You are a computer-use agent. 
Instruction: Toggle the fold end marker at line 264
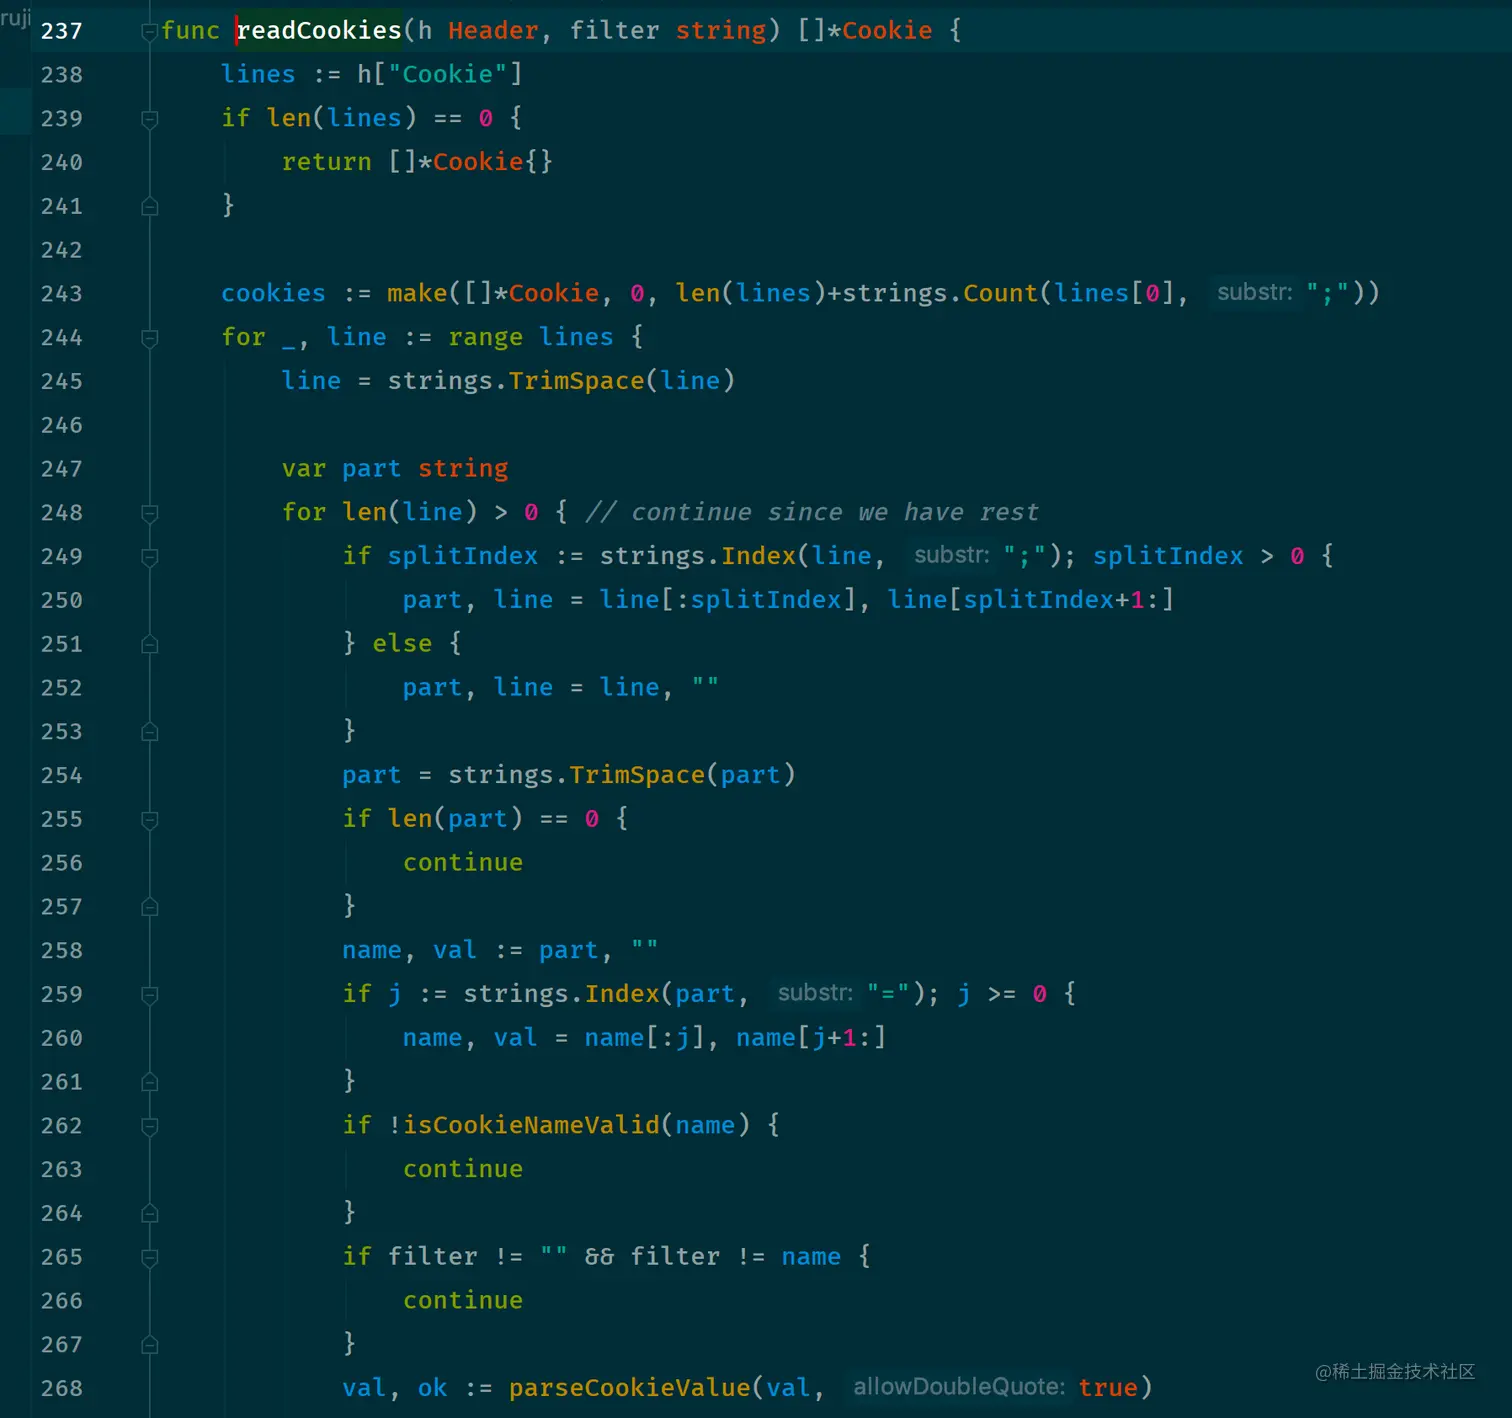[150, 1214]
